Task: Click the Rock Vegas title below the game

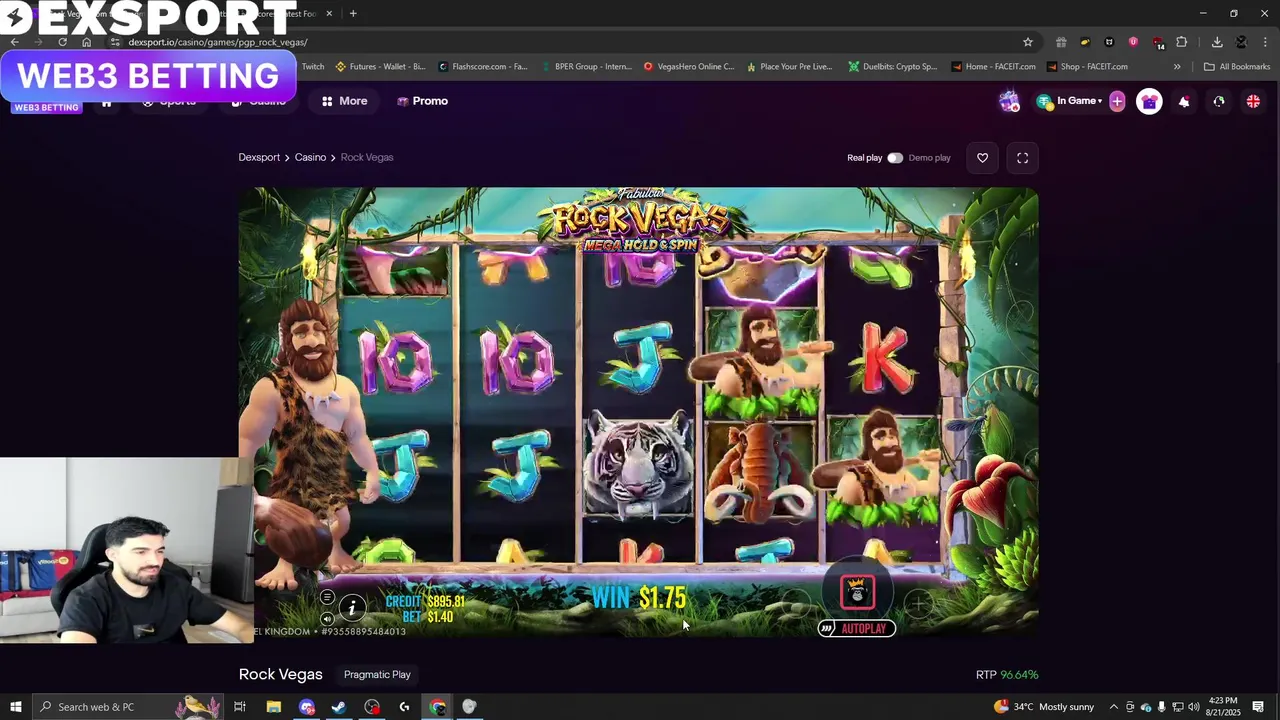Action: [x=281, y=674]
